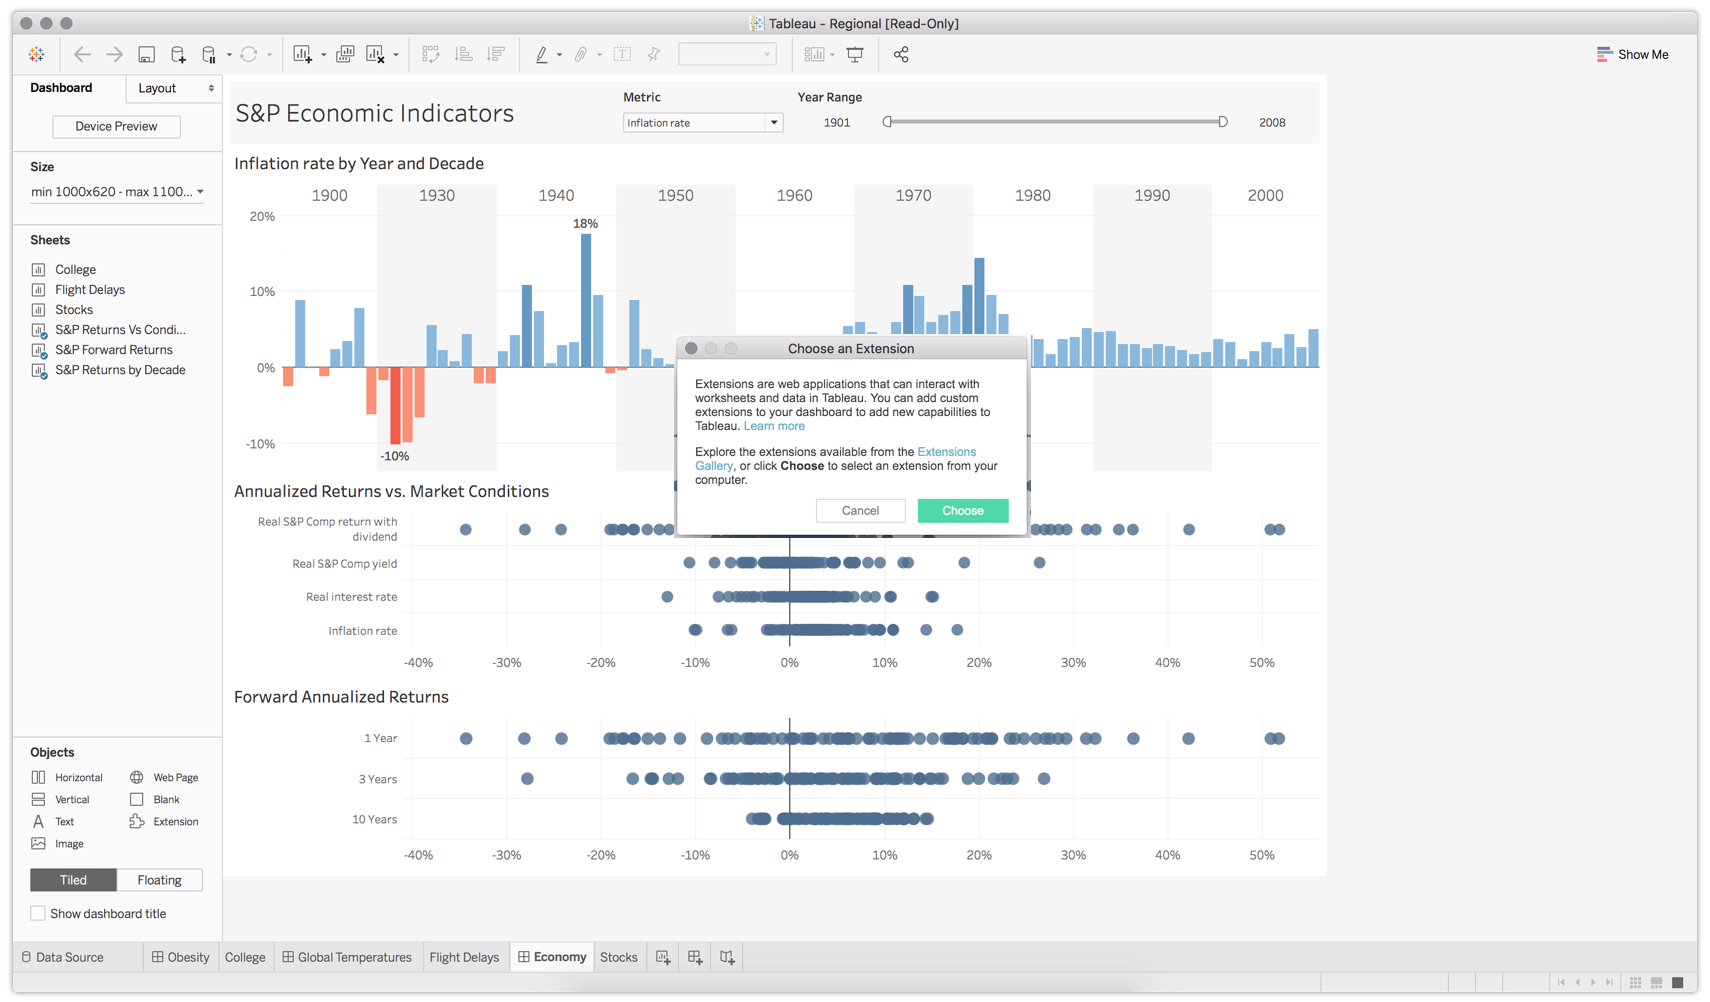
Task: Click the Group Members paperclip icon
Action: pos(581,54)
